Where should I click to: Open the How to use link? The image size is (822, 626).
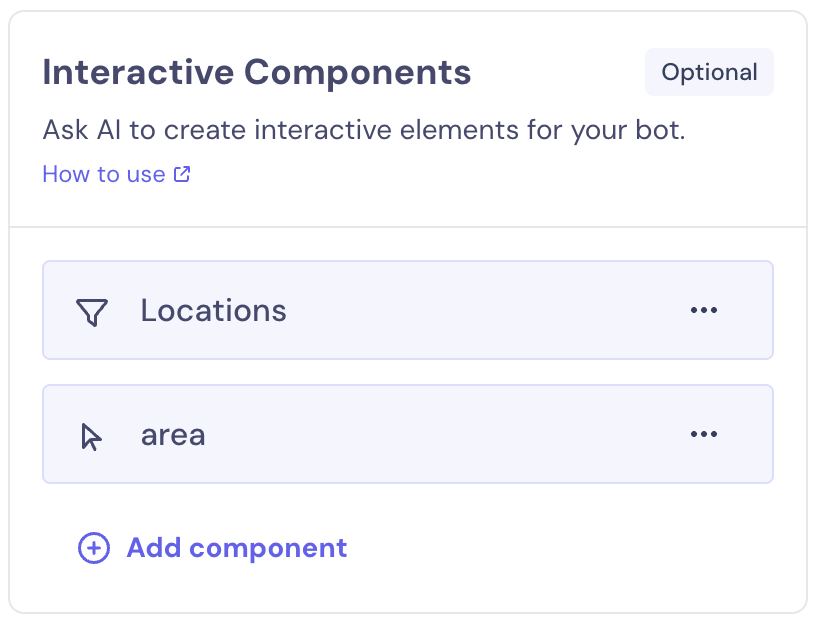click(104, 174)
